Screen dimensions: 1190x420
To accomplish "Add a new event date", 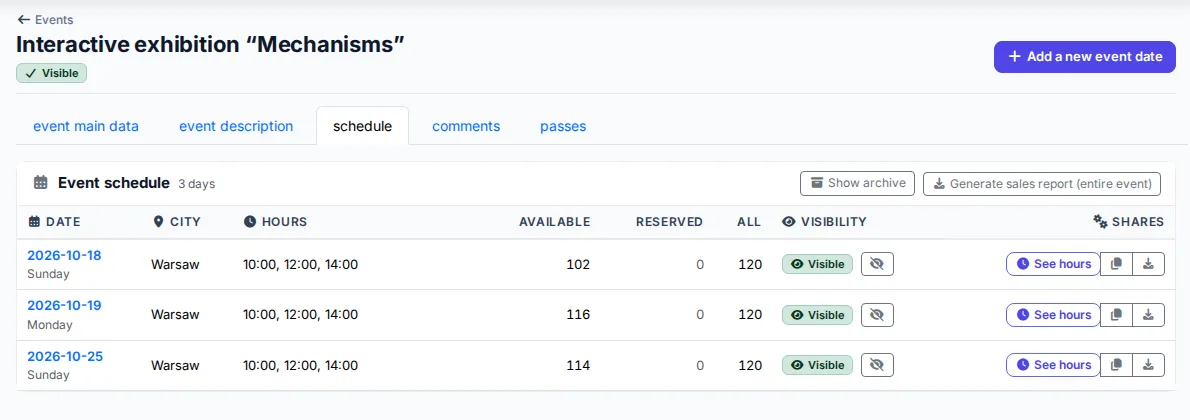I will (1085, 56).
